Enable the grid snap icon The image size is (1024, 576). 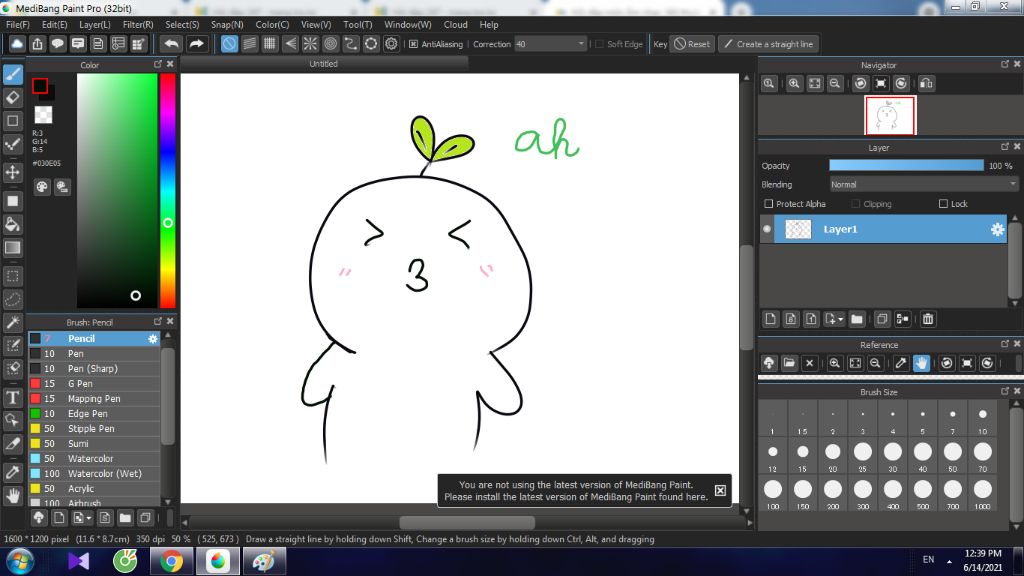pos(270,44)
